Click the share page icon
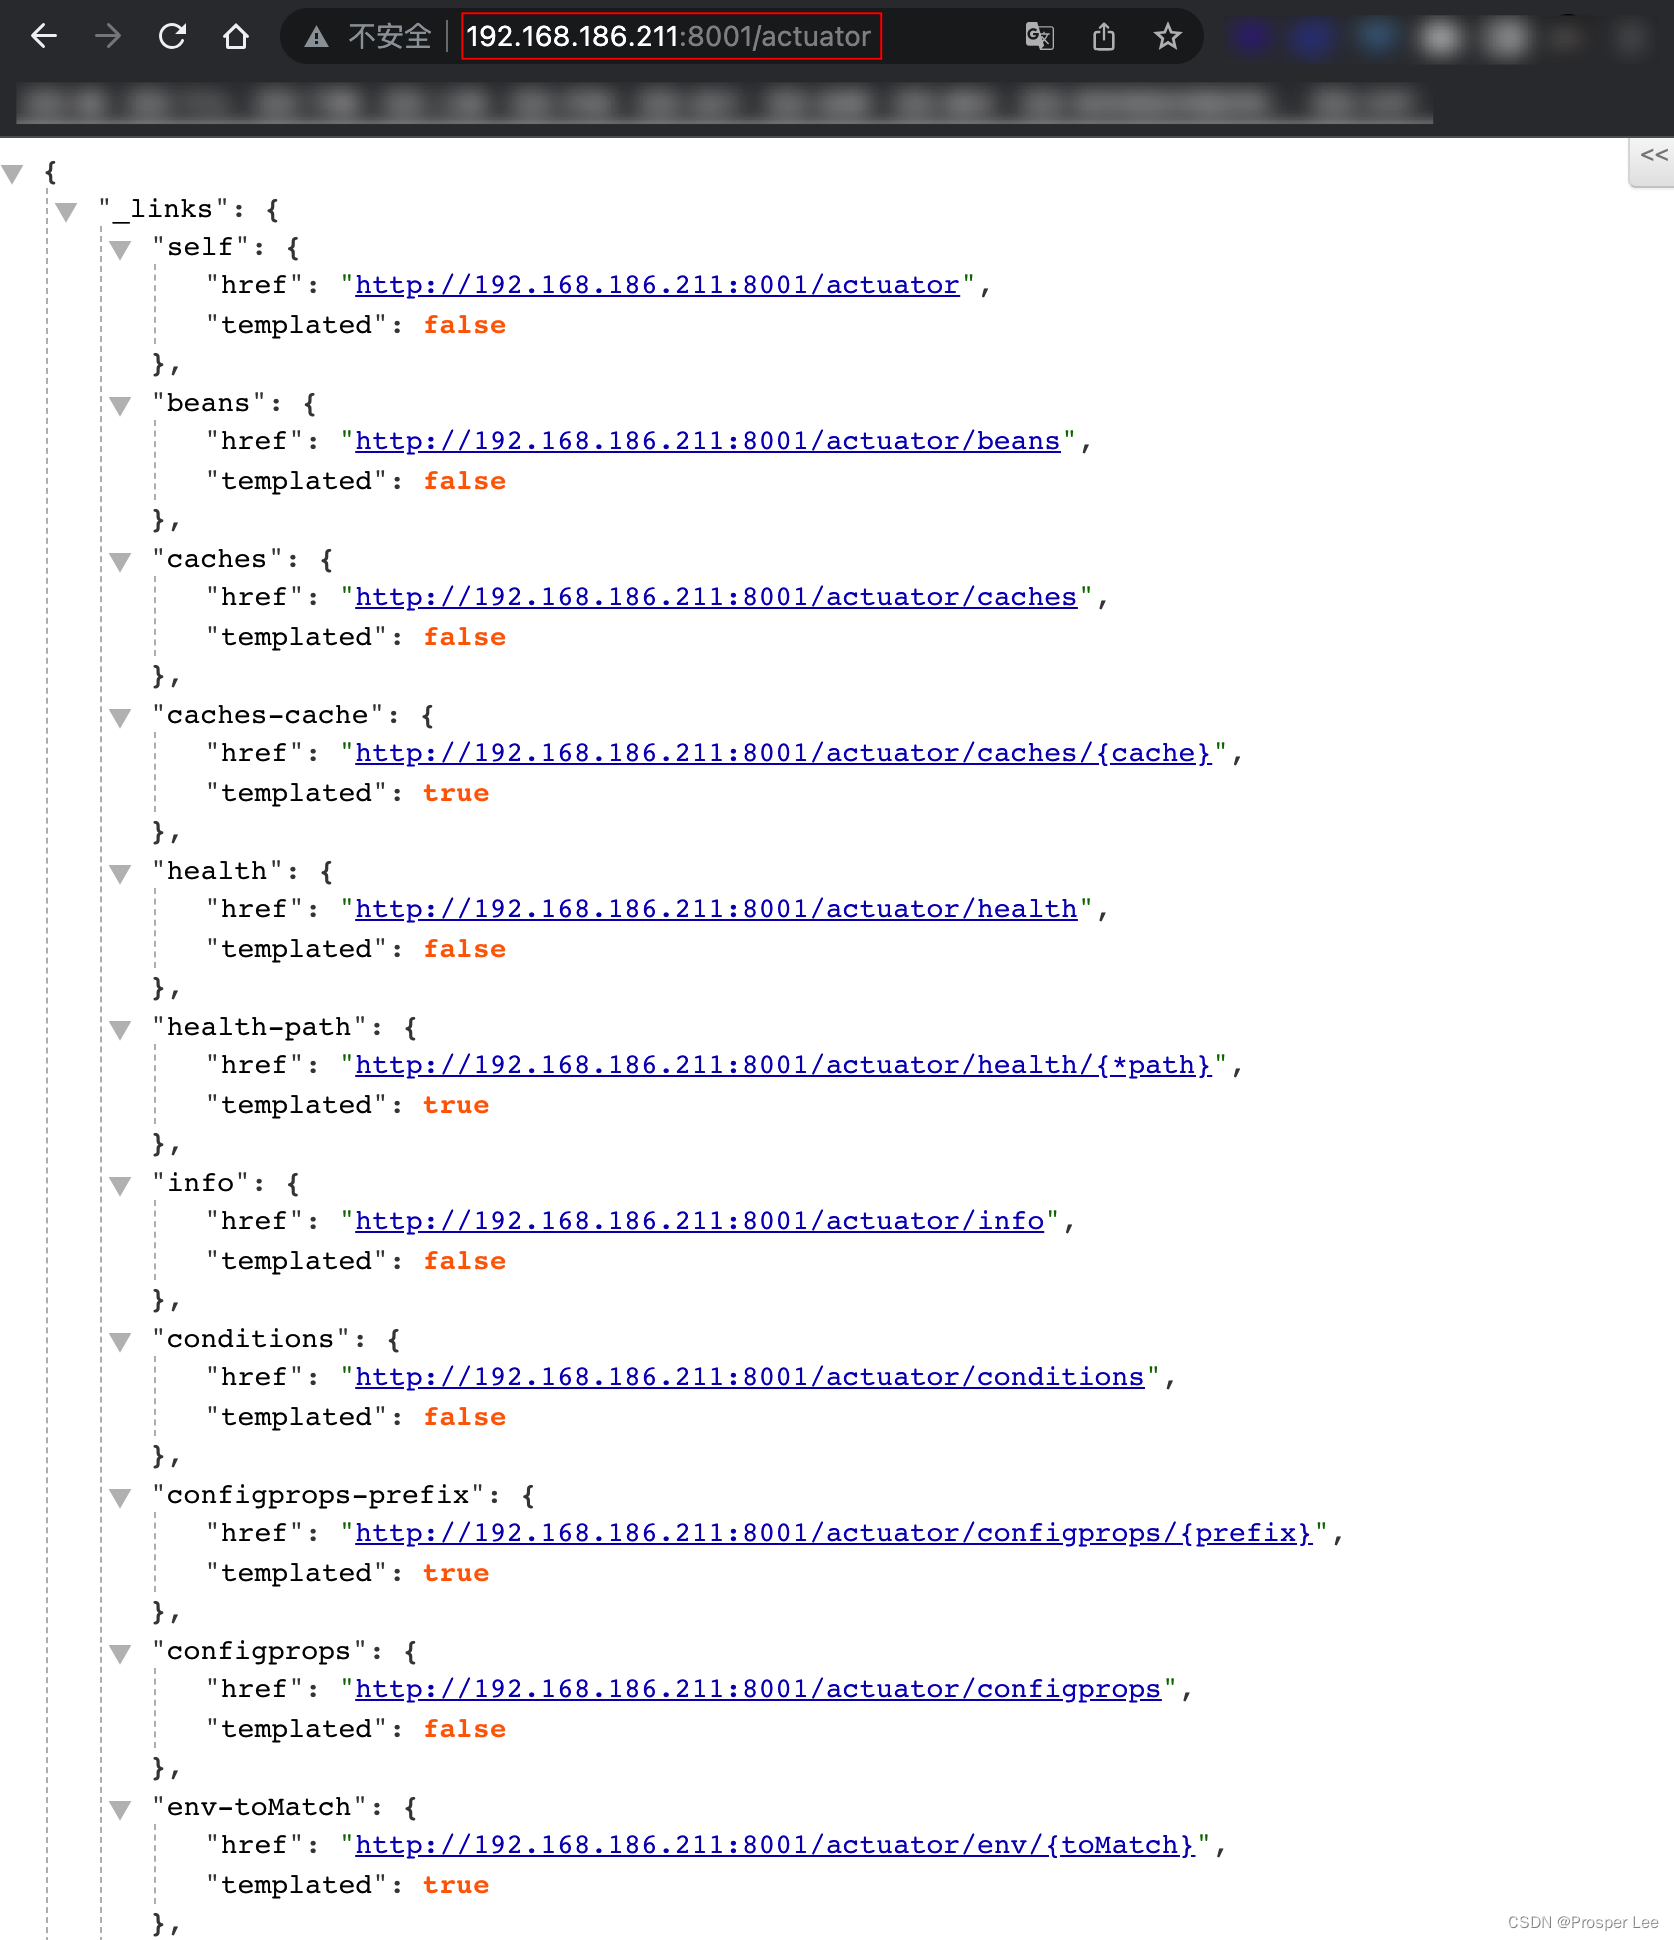Image resolution: width=1674 pixels, height=1940 pixels. click(1104, 37)
